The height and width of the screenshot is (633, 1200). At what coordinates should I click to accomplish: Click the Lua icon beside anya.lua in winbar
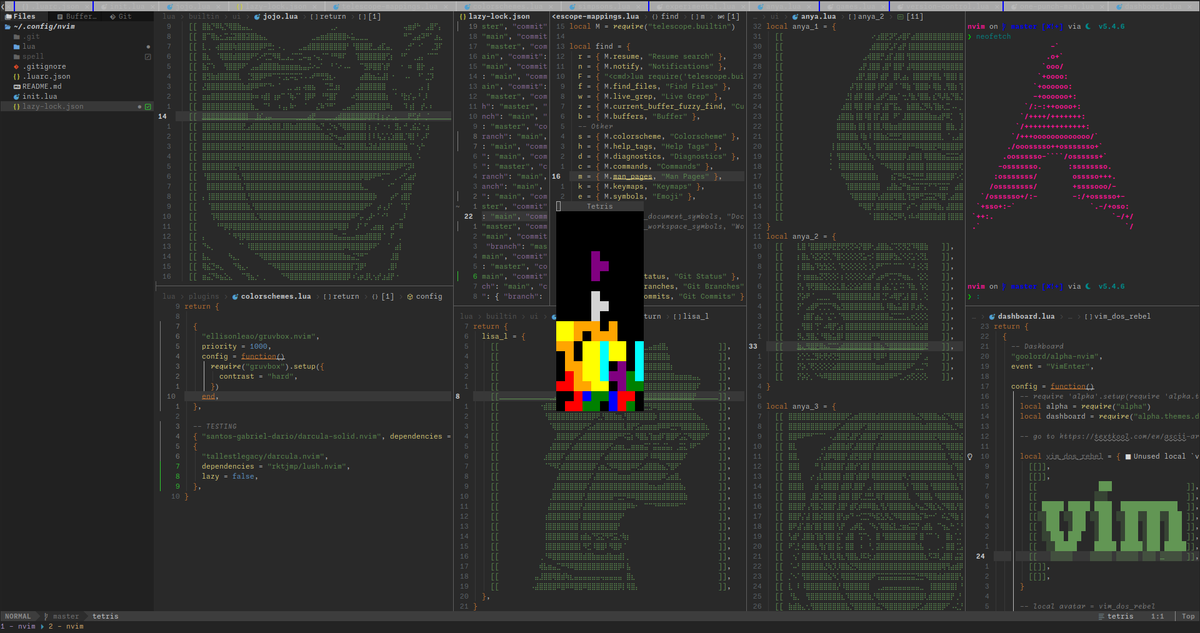[794, 17]
